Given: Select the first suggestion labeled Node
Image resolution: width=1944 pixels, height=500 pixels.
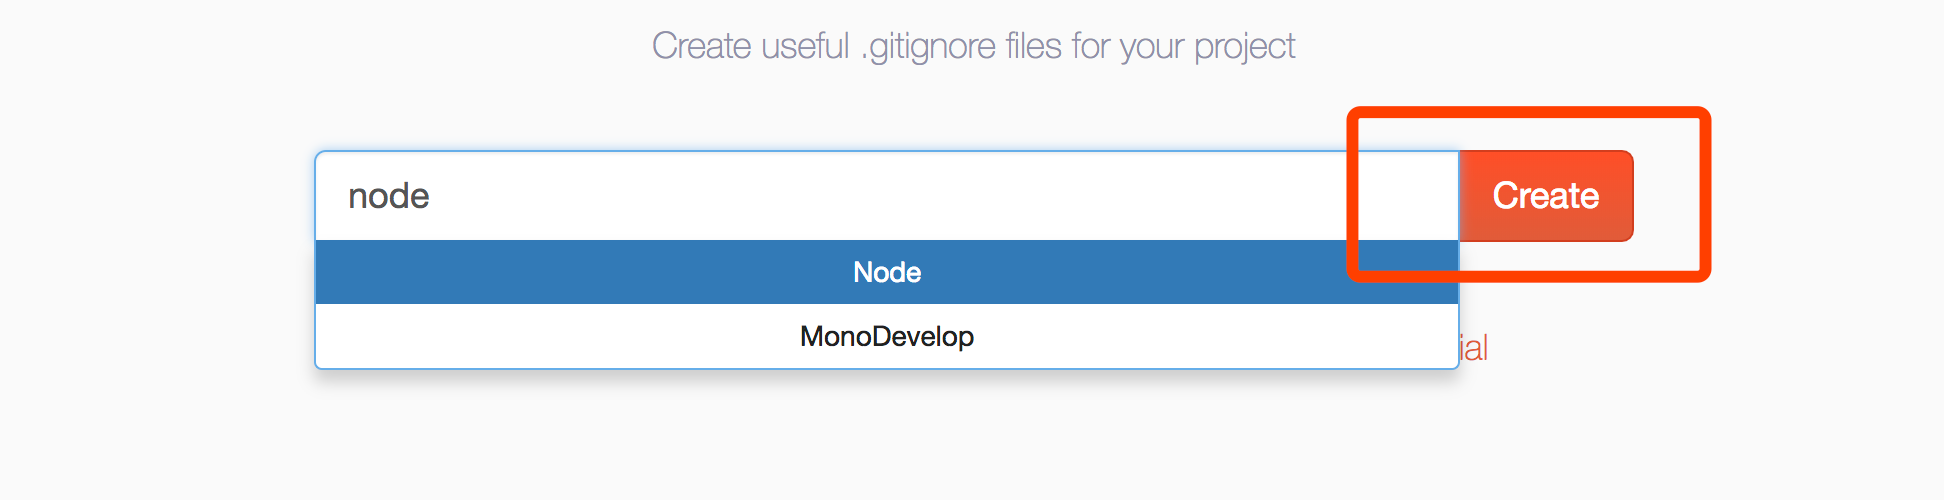Looking at the screenshot, I should click(887, 272).
